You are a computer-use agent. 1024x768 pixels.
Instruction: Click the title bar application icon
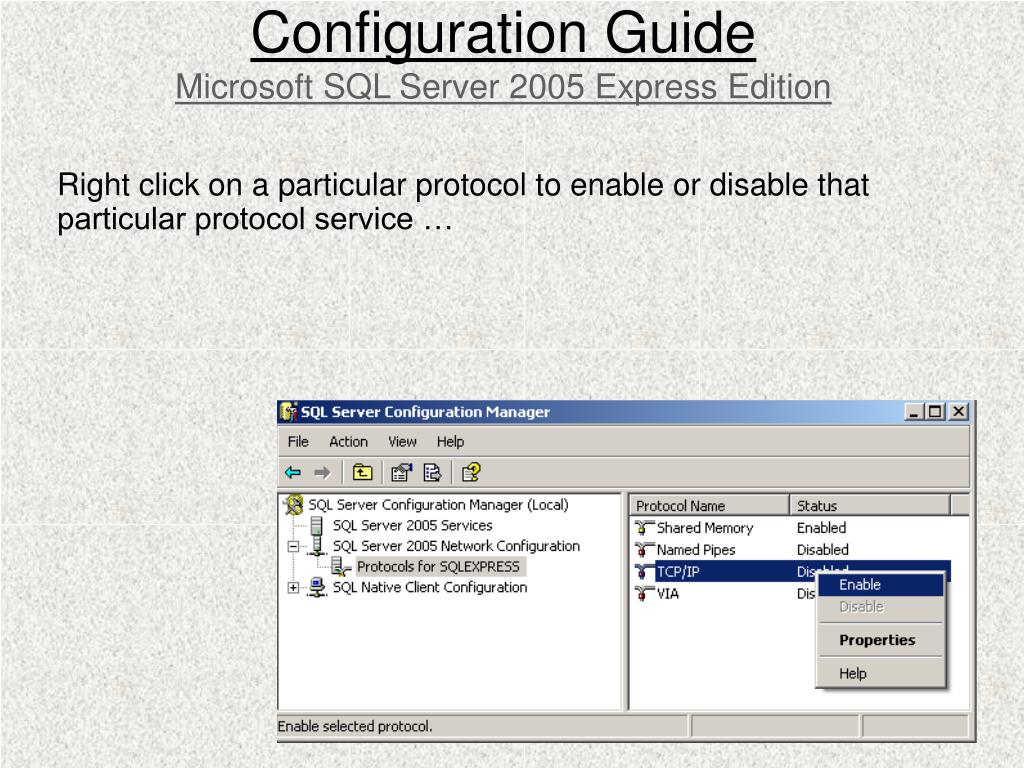289,412
